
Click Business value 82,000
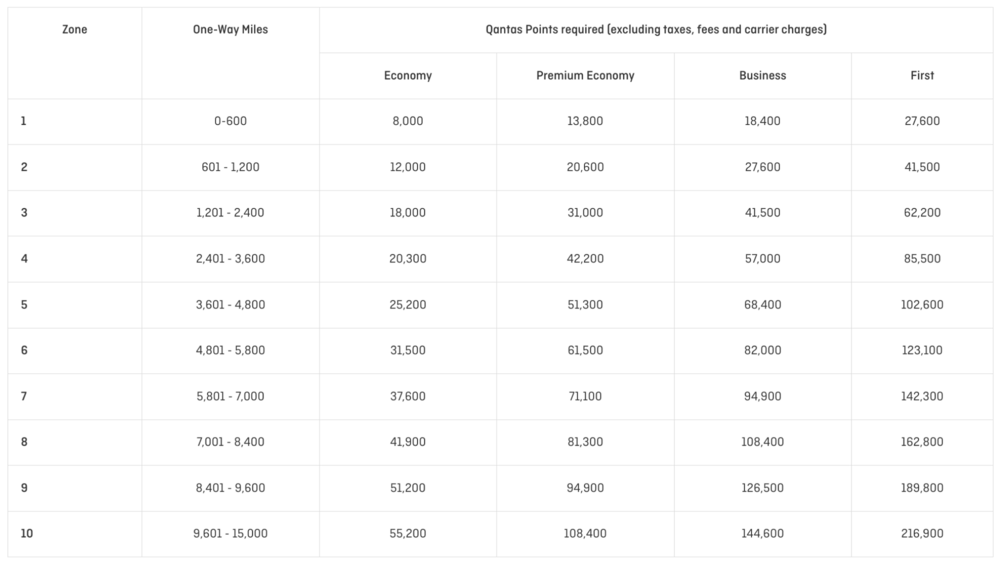762,351
